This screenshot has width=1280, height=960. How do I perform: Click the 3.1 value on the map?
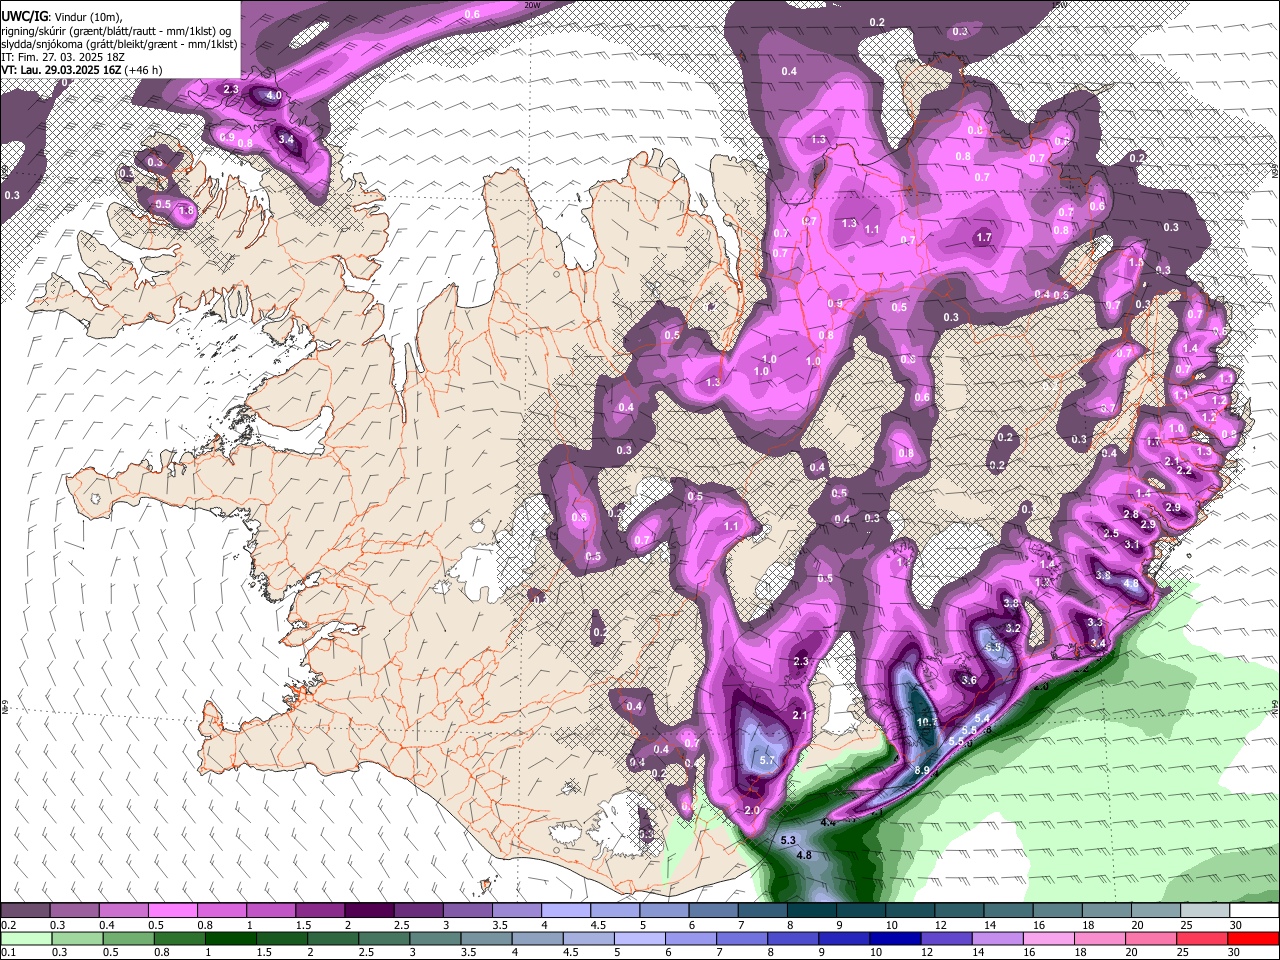point(1132,544)
